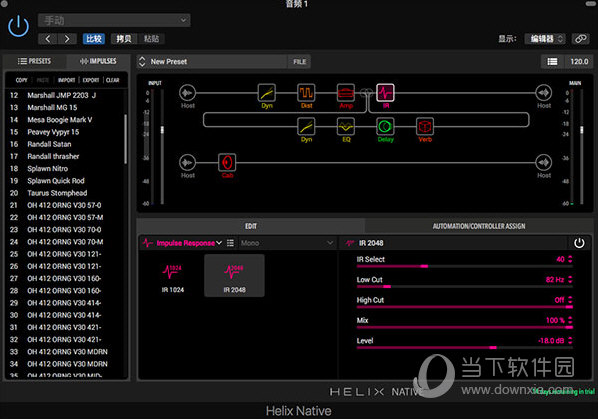Adjust the IR Select slider
The image size is (598, 419).
point(465,266)
